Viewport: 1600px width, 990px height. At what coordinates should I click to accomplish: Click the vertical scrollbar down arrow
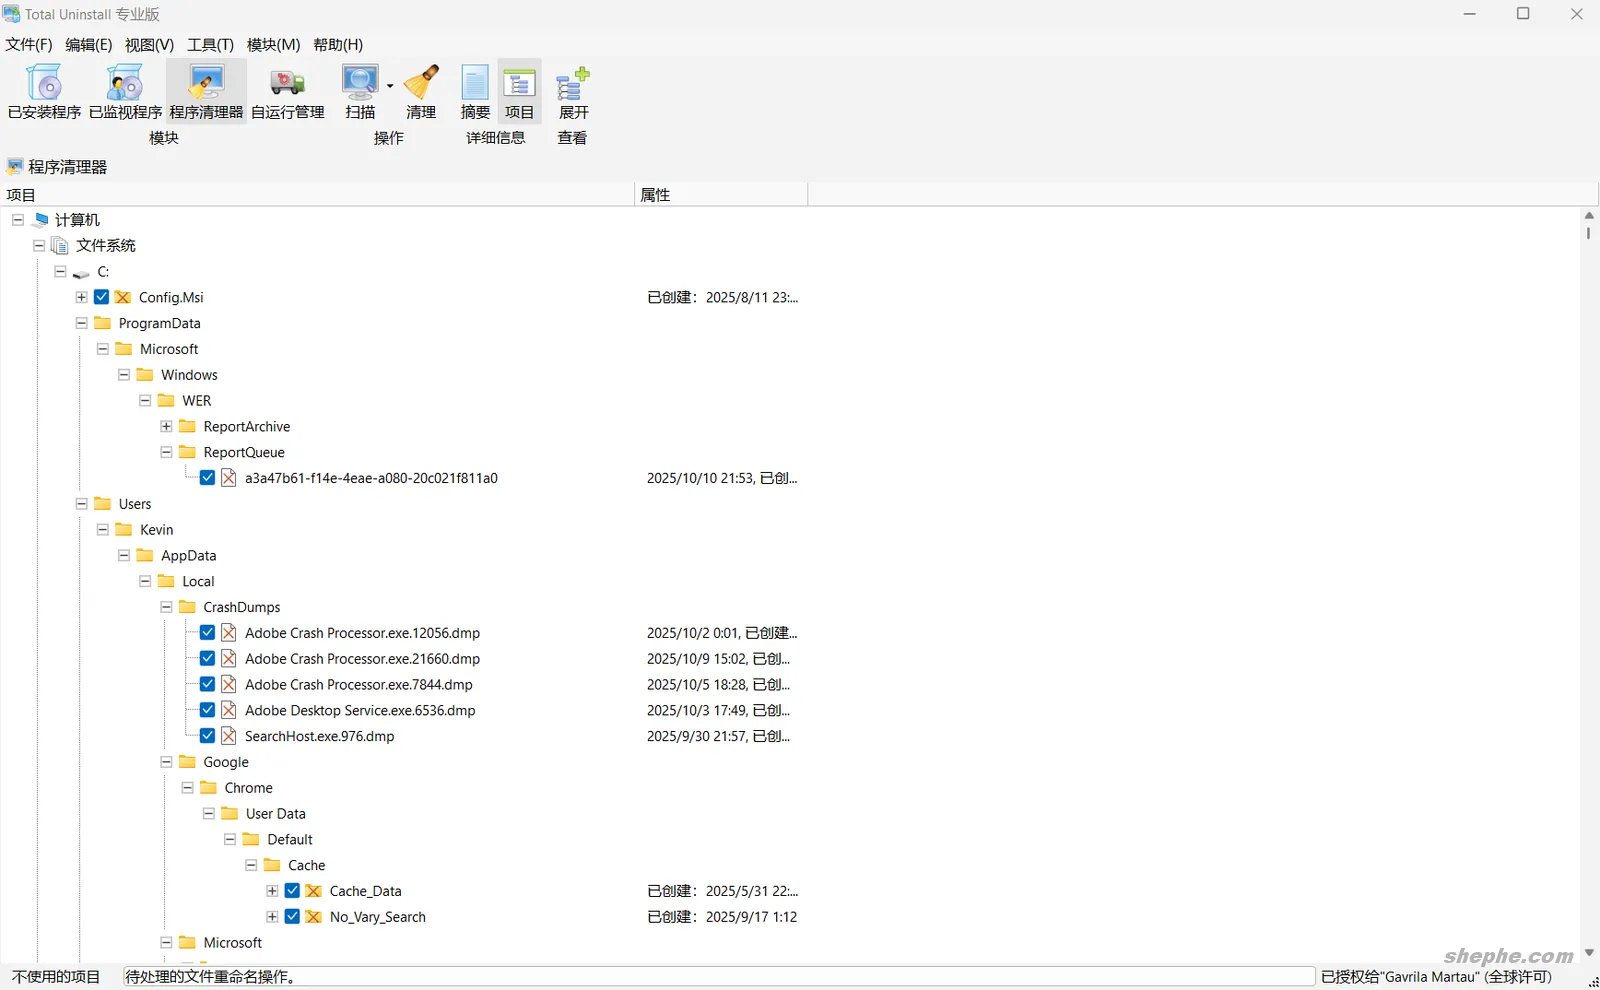point(1590,953)
